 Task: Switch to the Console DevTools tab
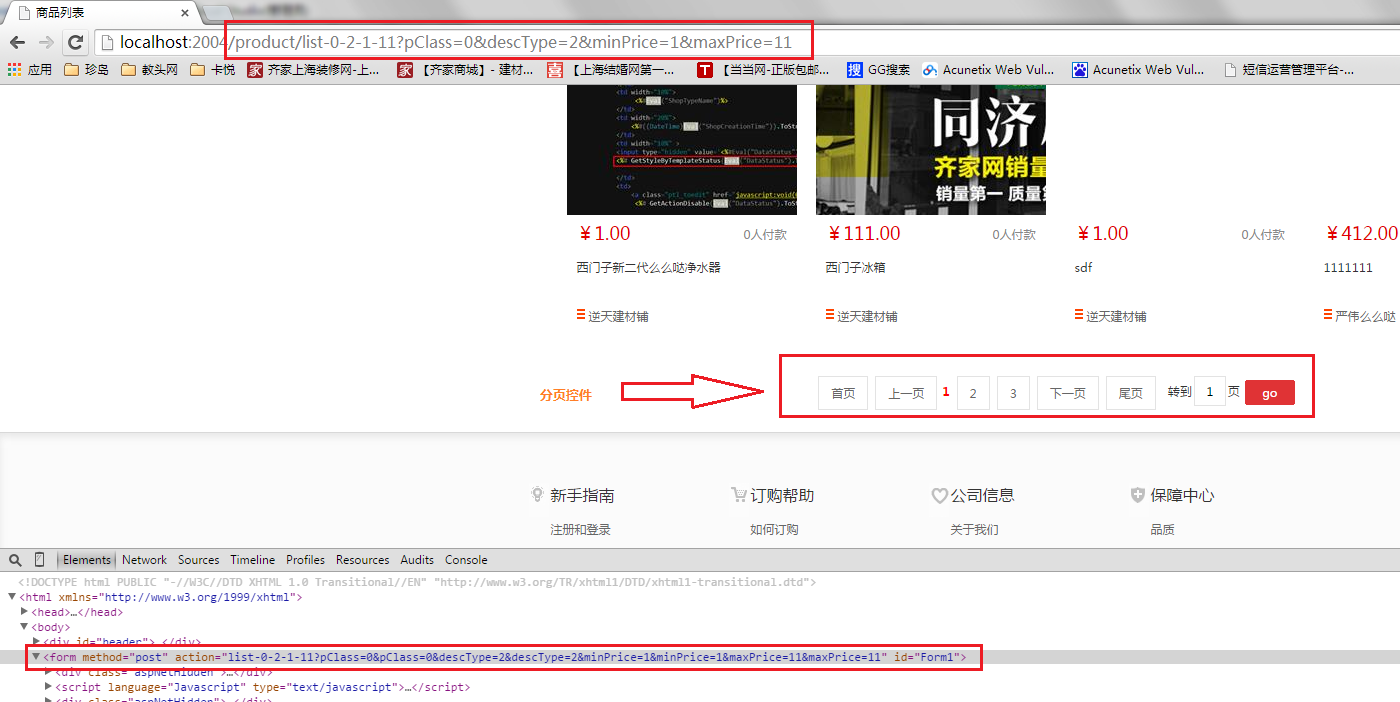pos(466,560)
